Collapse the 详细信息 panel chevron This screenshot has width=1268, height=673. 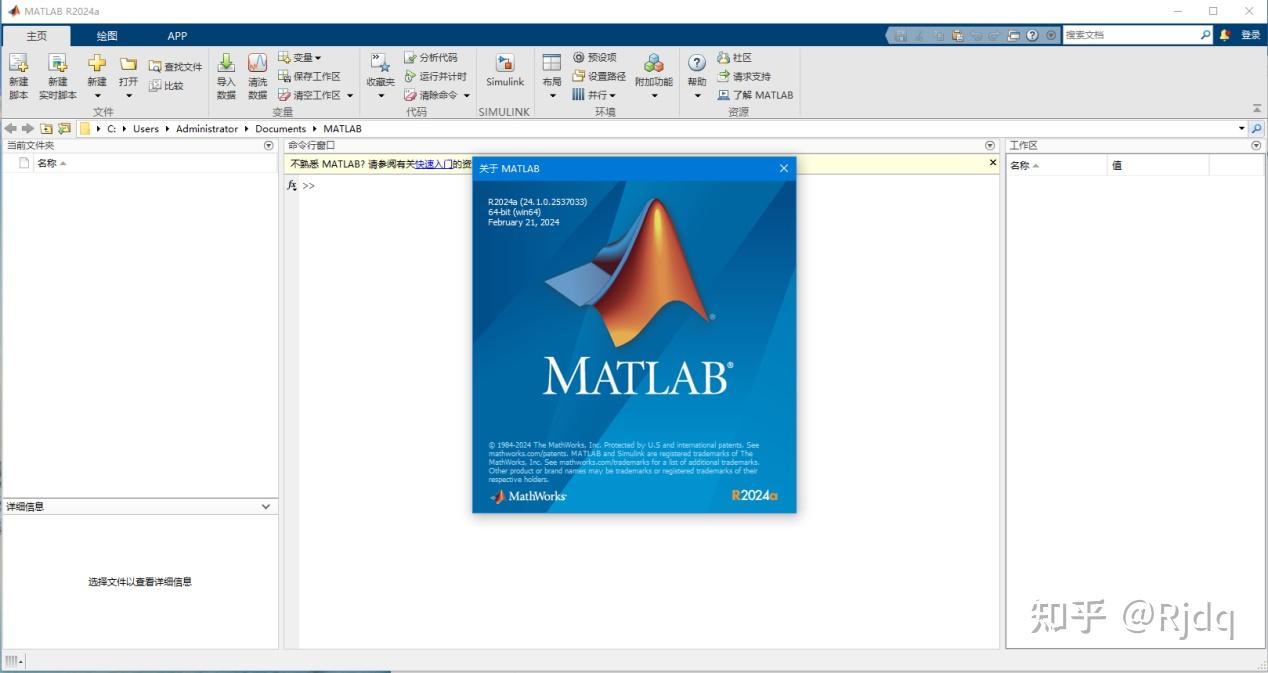(x=265, y=506)
